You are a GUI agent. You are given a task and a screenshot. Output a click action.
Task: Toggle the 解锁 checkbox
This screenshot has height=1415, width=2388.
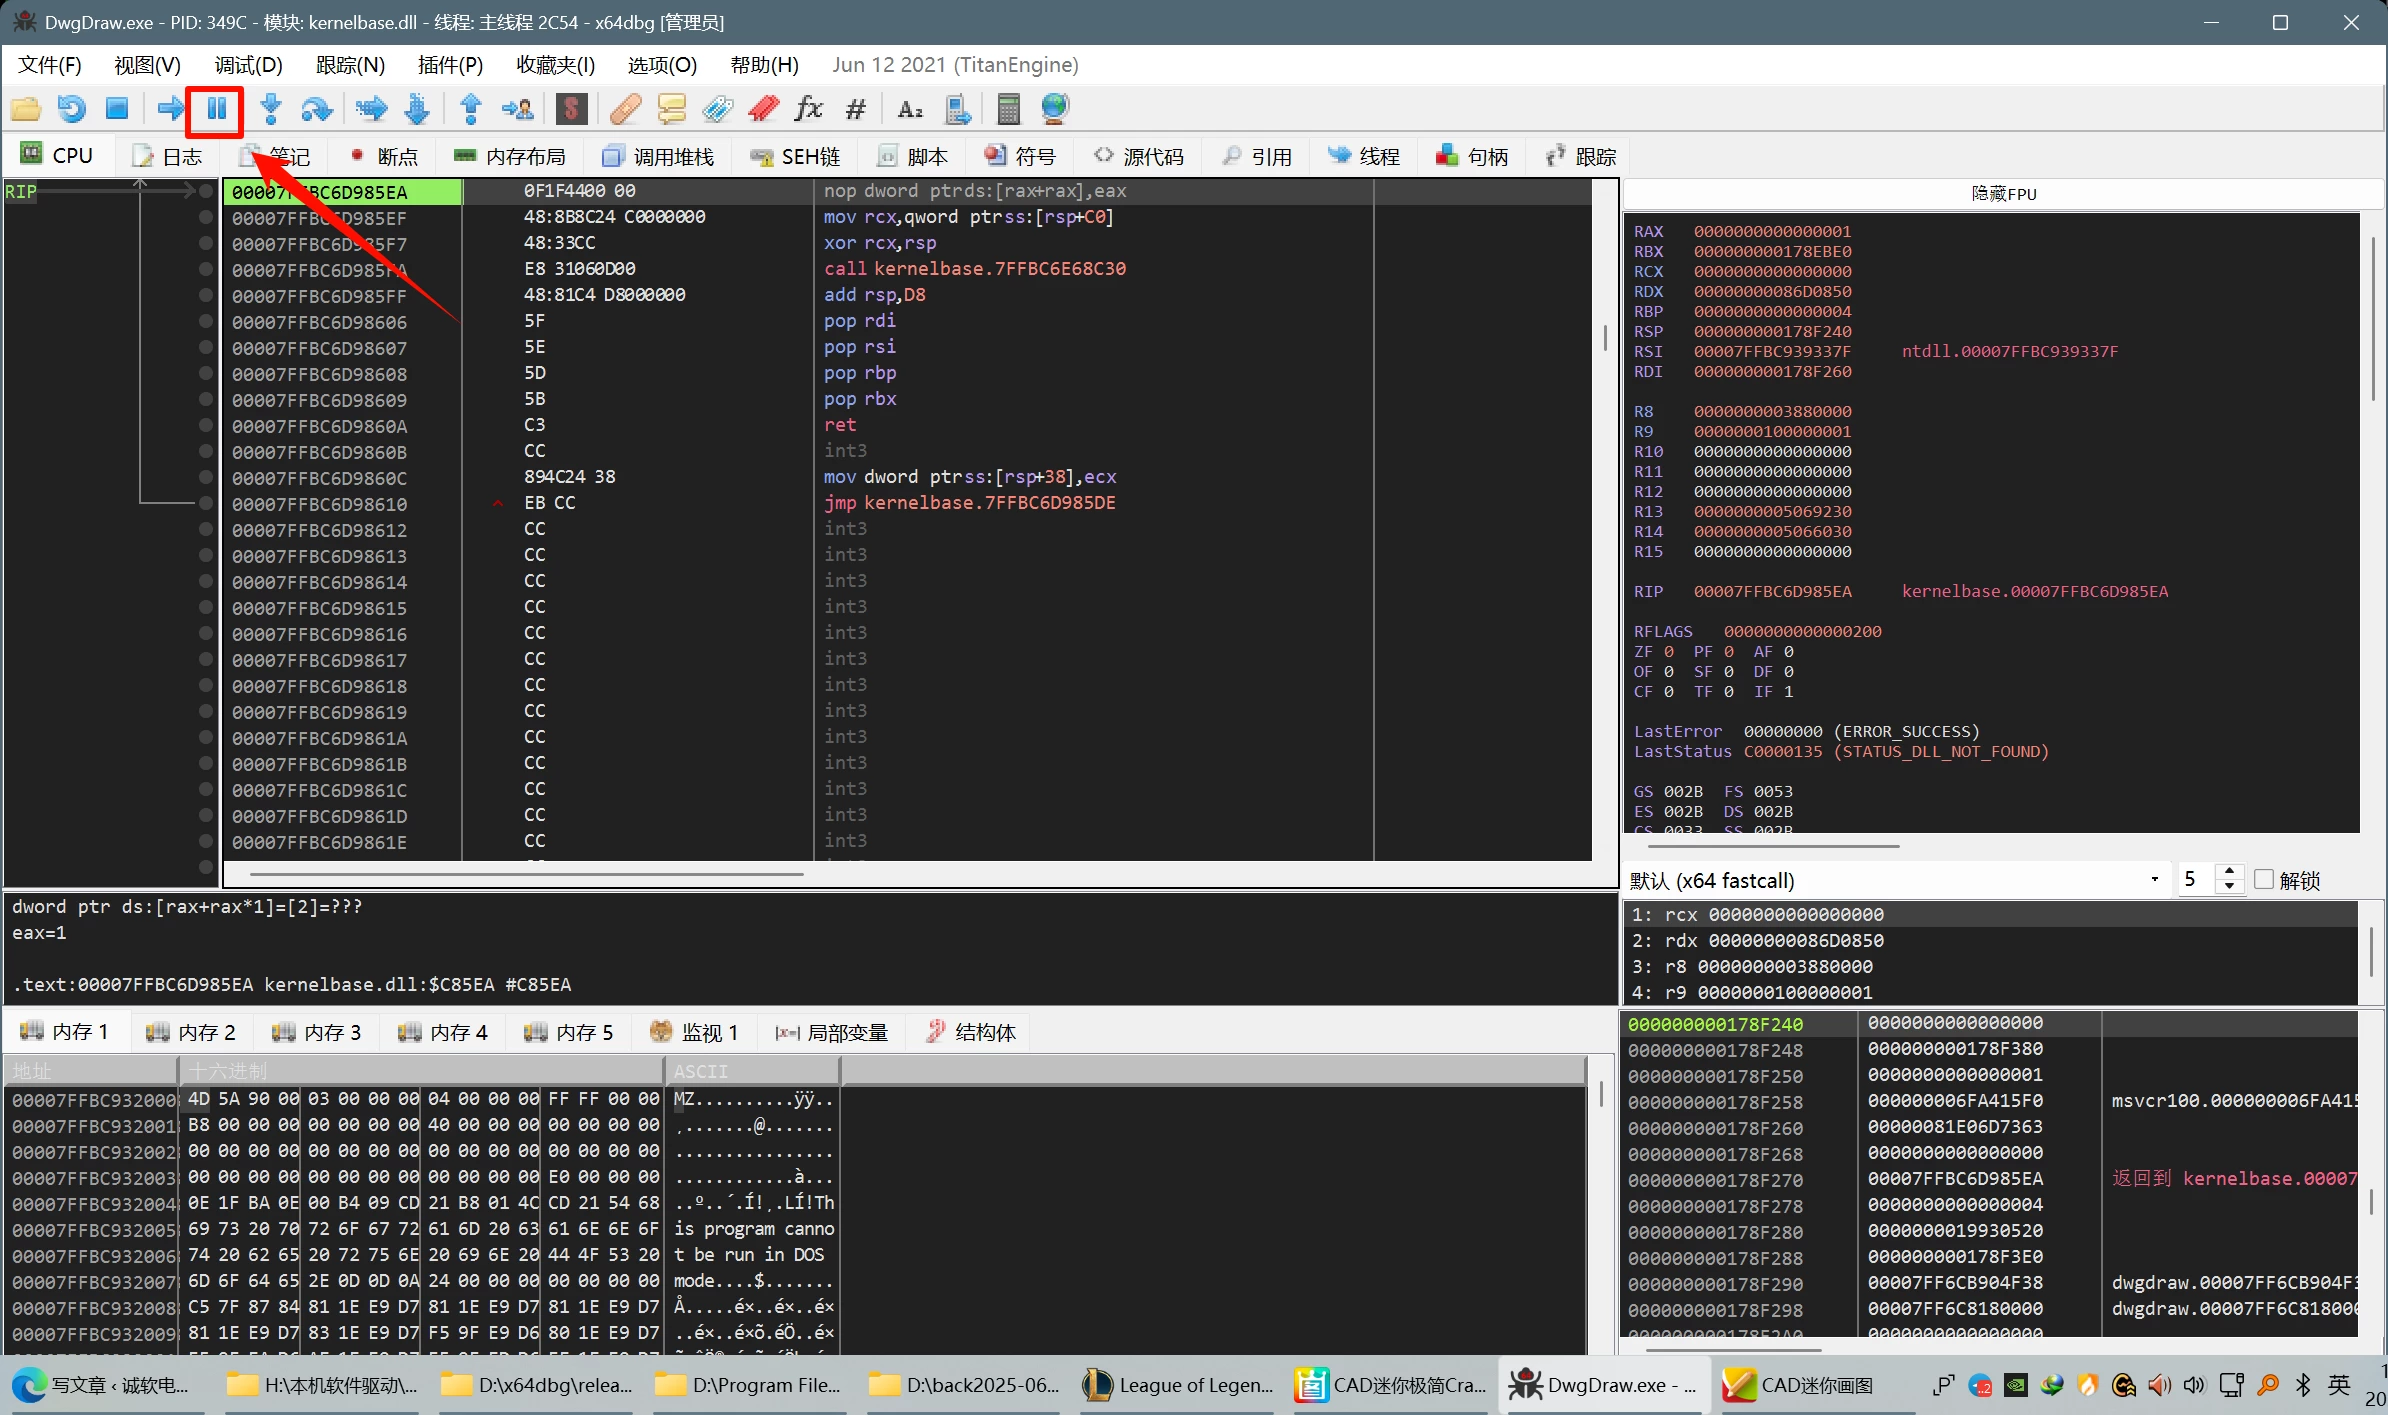2264,880
